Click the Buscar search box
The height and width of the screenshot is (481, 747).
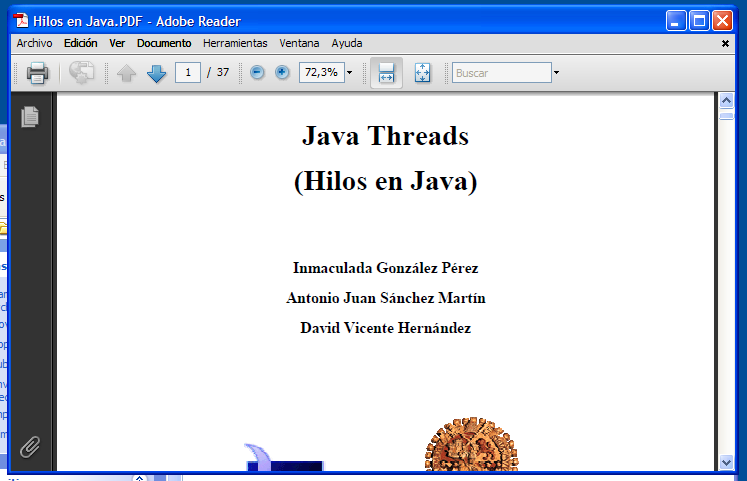502,72
